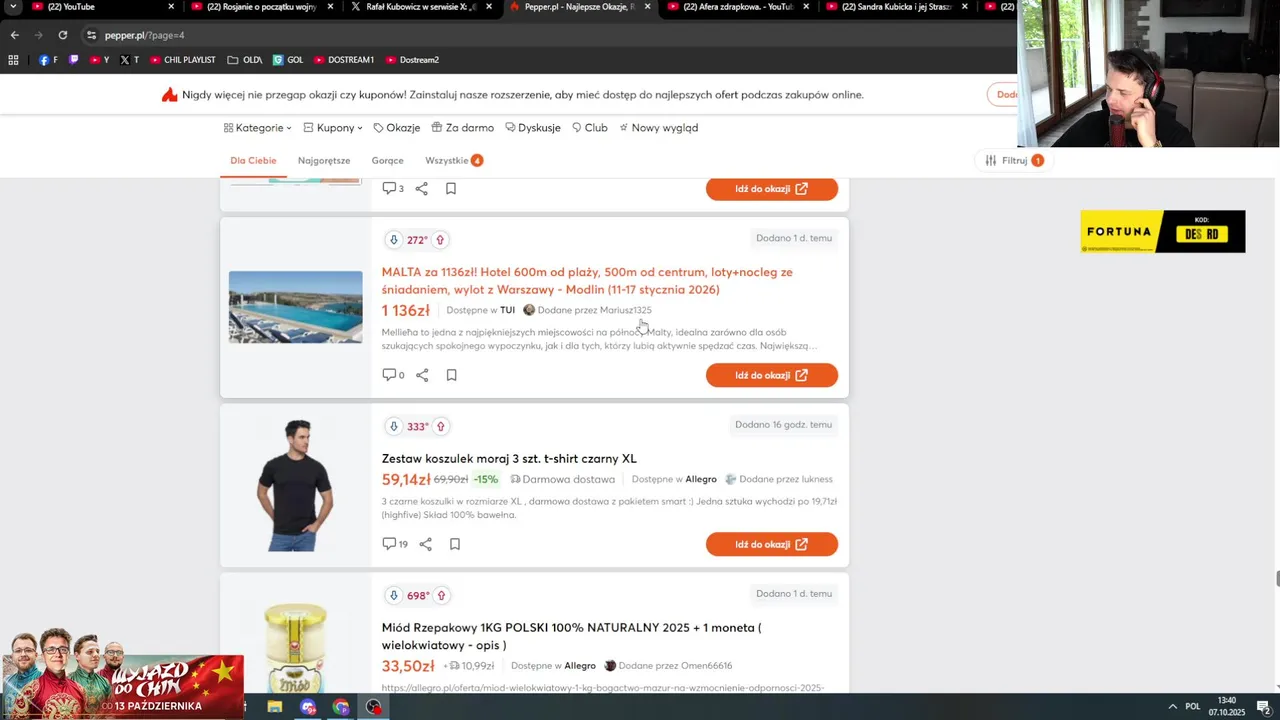Open the DOSTREAM1 bookmark
The width and height of the screenshot is (1280, 720).
coord(344,60)
